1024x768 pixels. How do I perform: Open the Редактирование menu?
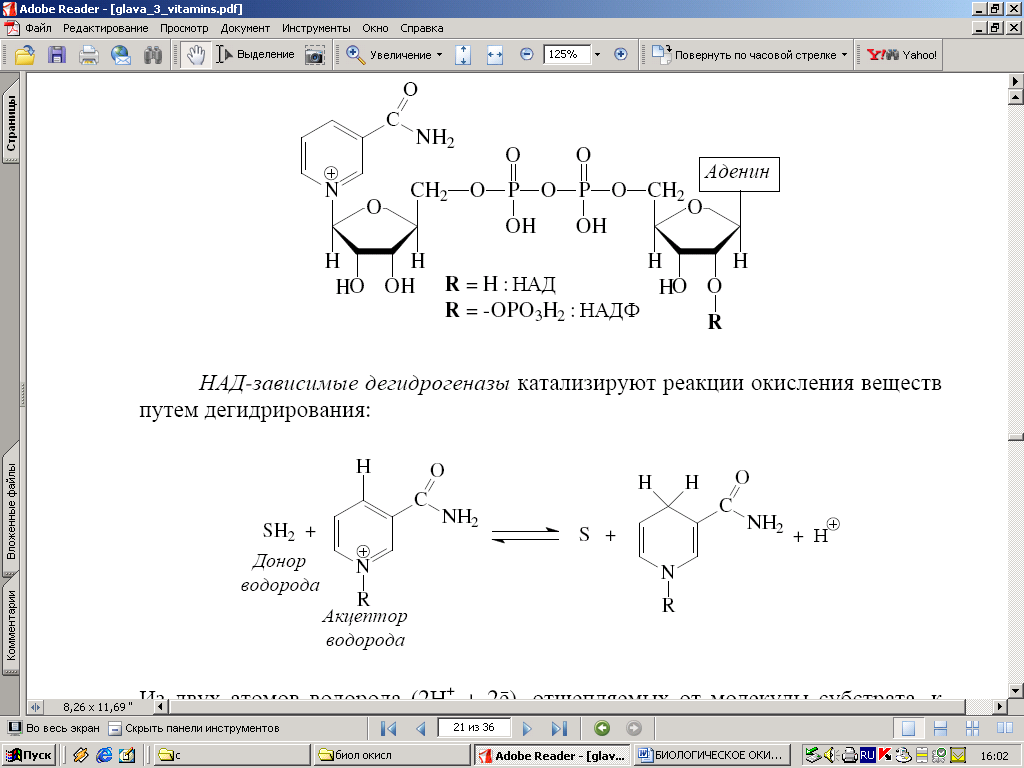[x=106, y=28]
